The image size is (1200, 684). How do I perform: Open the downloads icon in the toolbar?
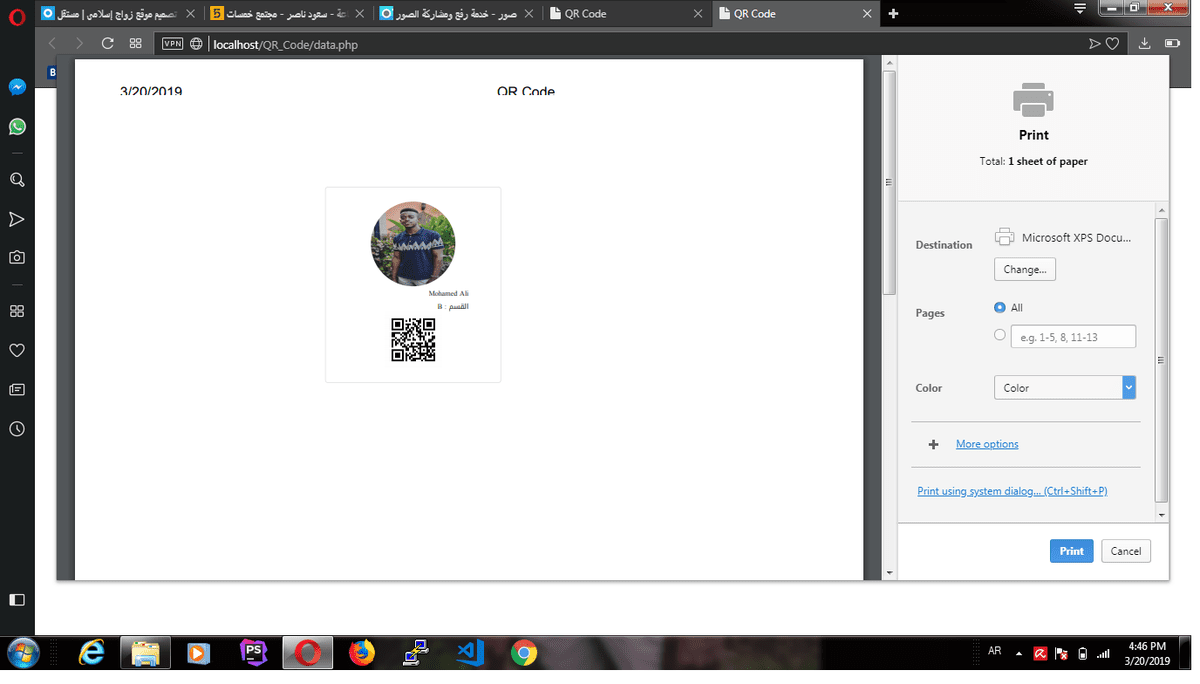(1145, 44)
